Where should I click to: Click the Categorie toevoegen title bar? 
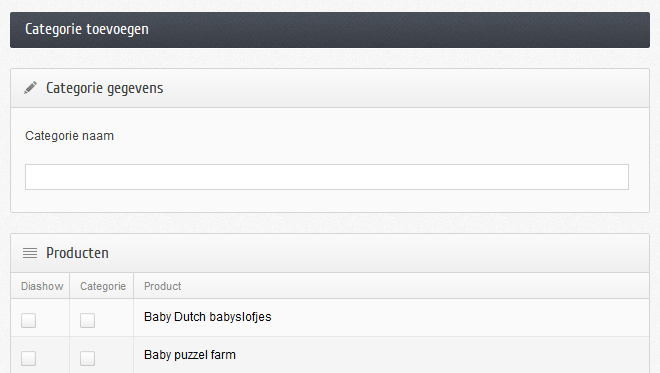click(330, 29)
